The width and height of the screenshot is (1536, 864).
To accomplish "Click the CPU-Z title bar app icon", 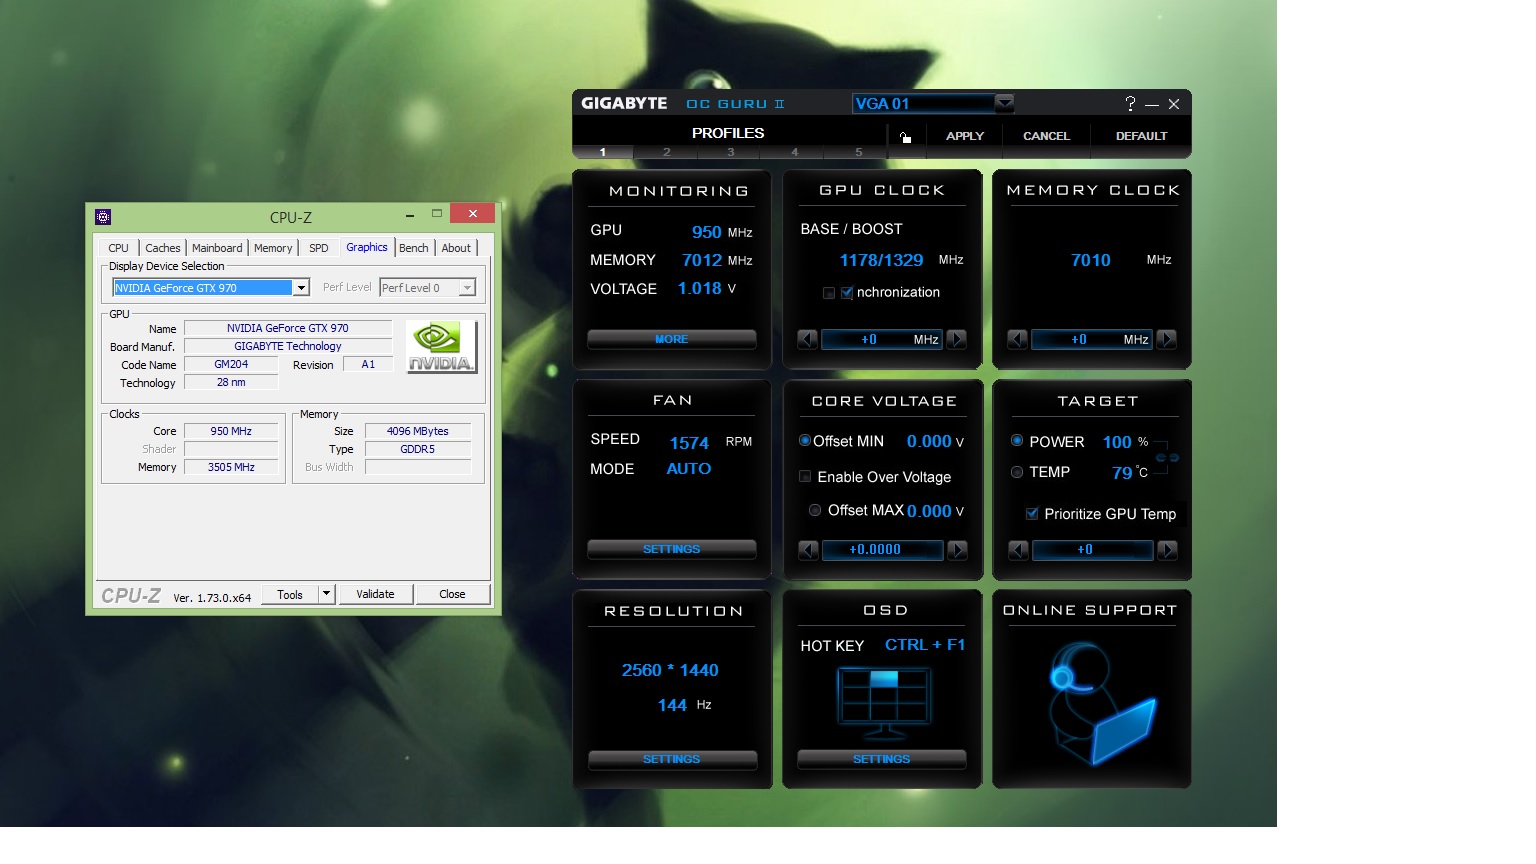I will pos(103,216).
